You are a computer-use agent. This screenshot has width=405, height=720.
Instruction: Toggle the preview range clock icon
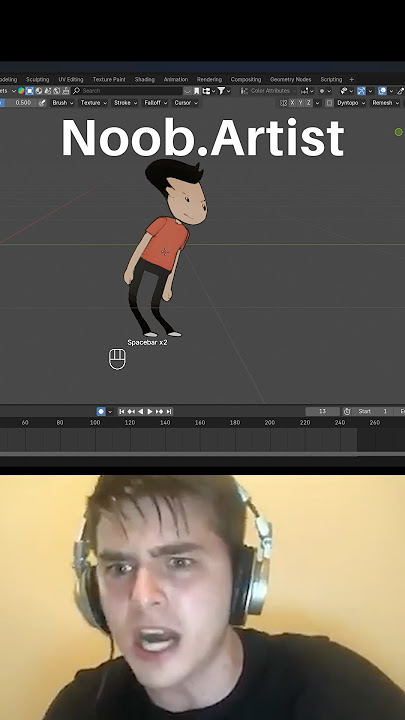tap(347, 411)
